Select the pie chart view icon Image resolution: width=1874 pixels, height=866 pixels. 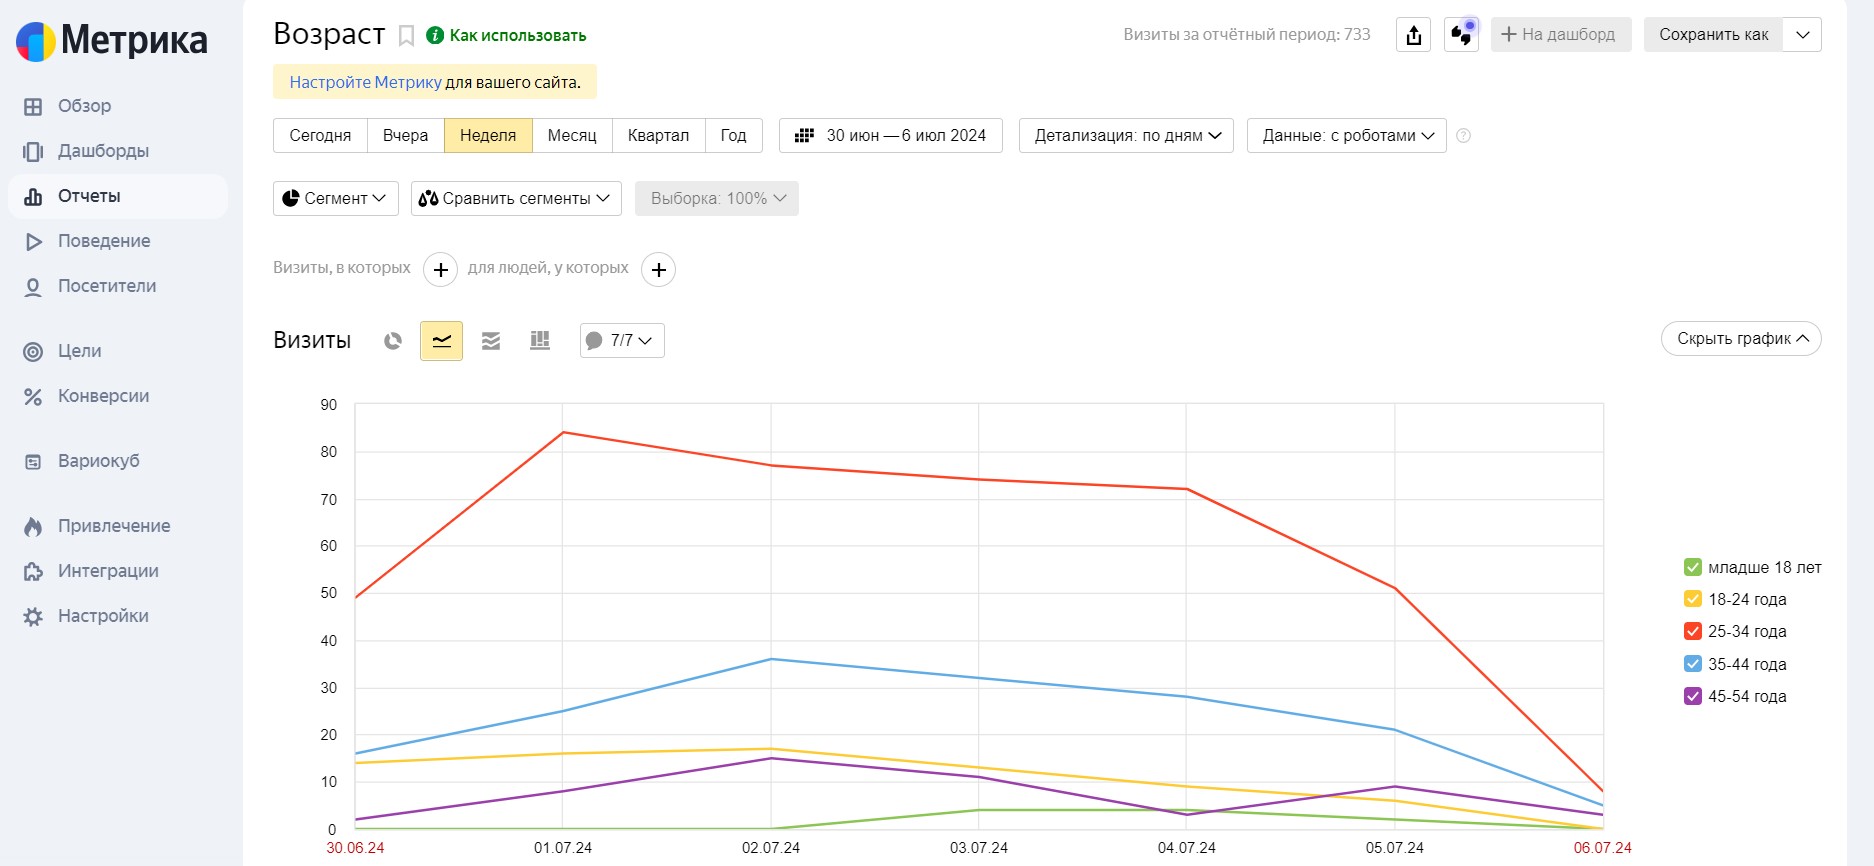393,341
